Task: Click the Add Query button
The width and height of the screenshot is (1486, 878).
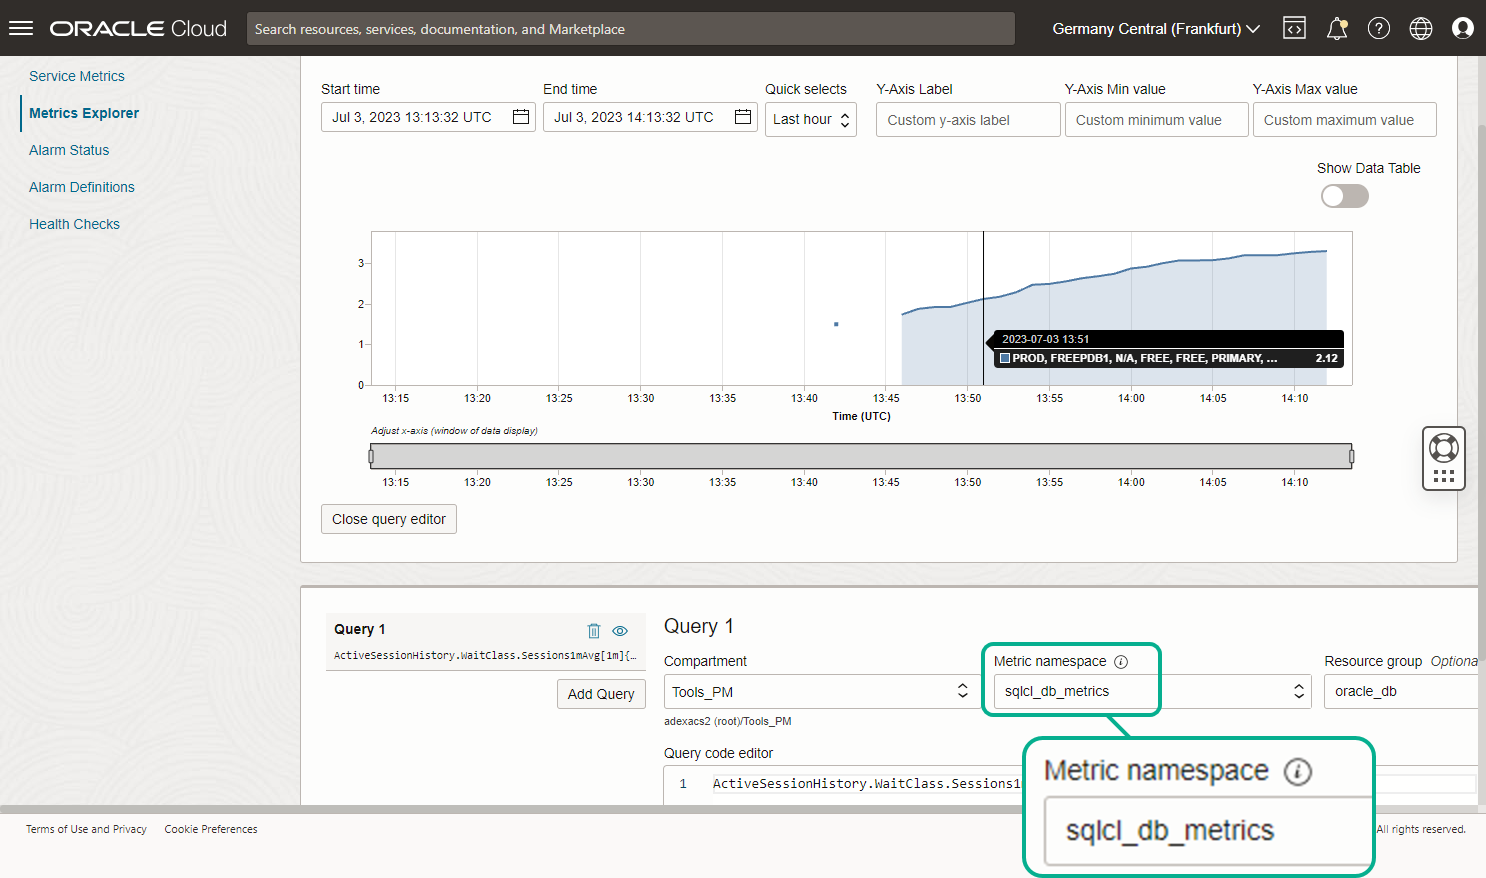Action: (601, 694)
